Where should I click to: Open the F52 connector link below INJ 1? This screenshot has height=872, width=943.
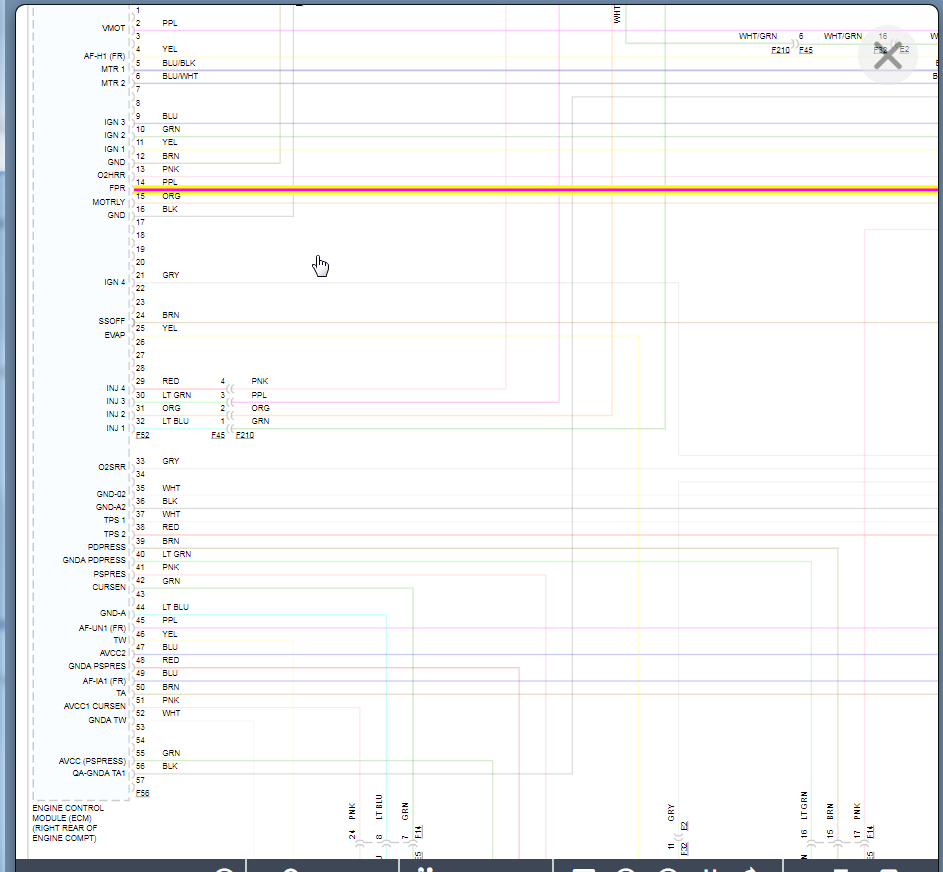click(x=142, y=435)
